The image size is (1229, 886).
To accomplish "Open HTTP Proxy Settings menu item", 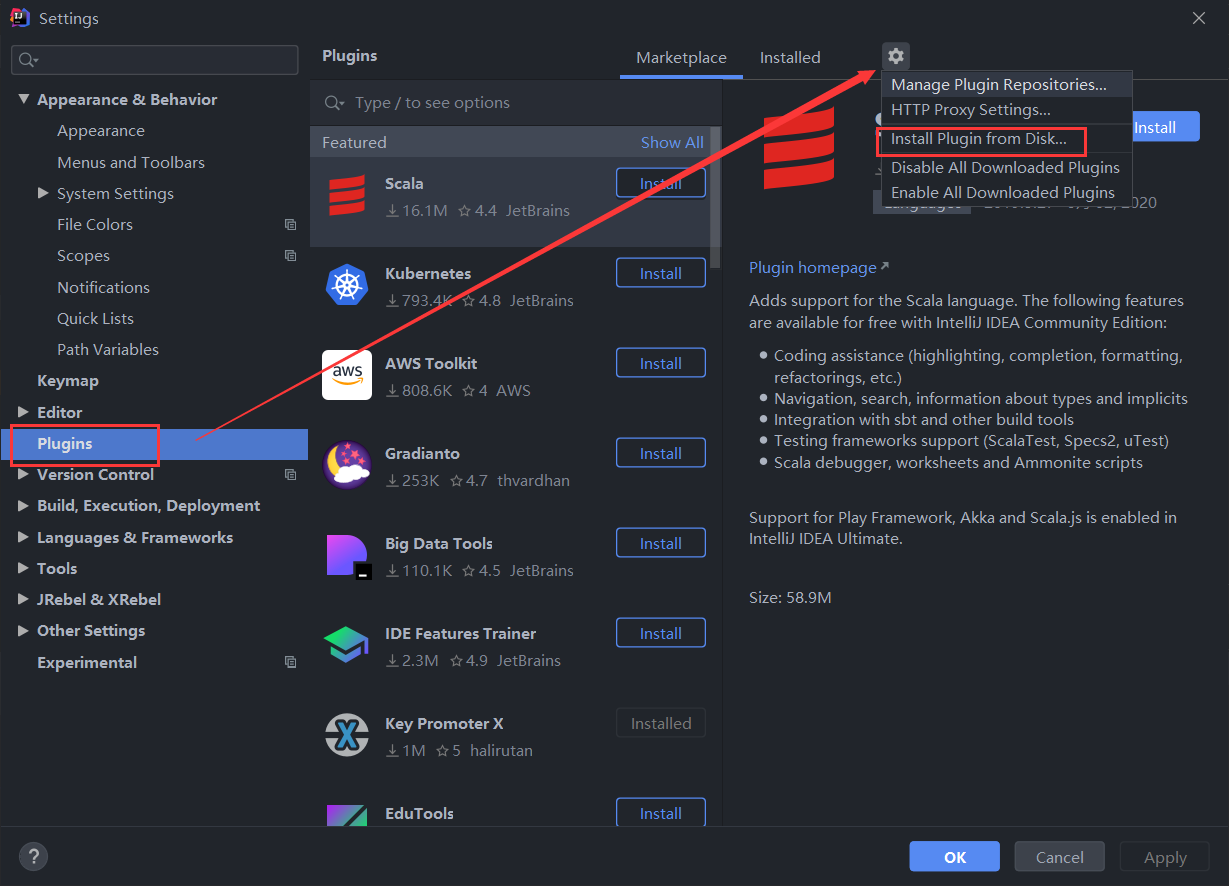I will 1005,110.
